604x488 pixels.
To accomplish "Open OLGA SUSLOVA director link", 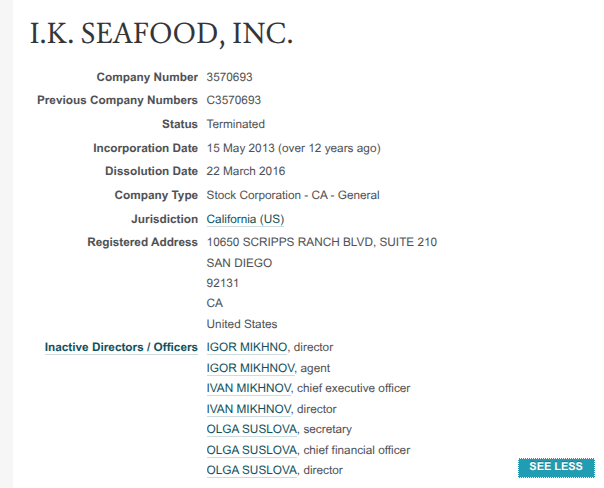I will pyautogui.click(x=252, y=470).
